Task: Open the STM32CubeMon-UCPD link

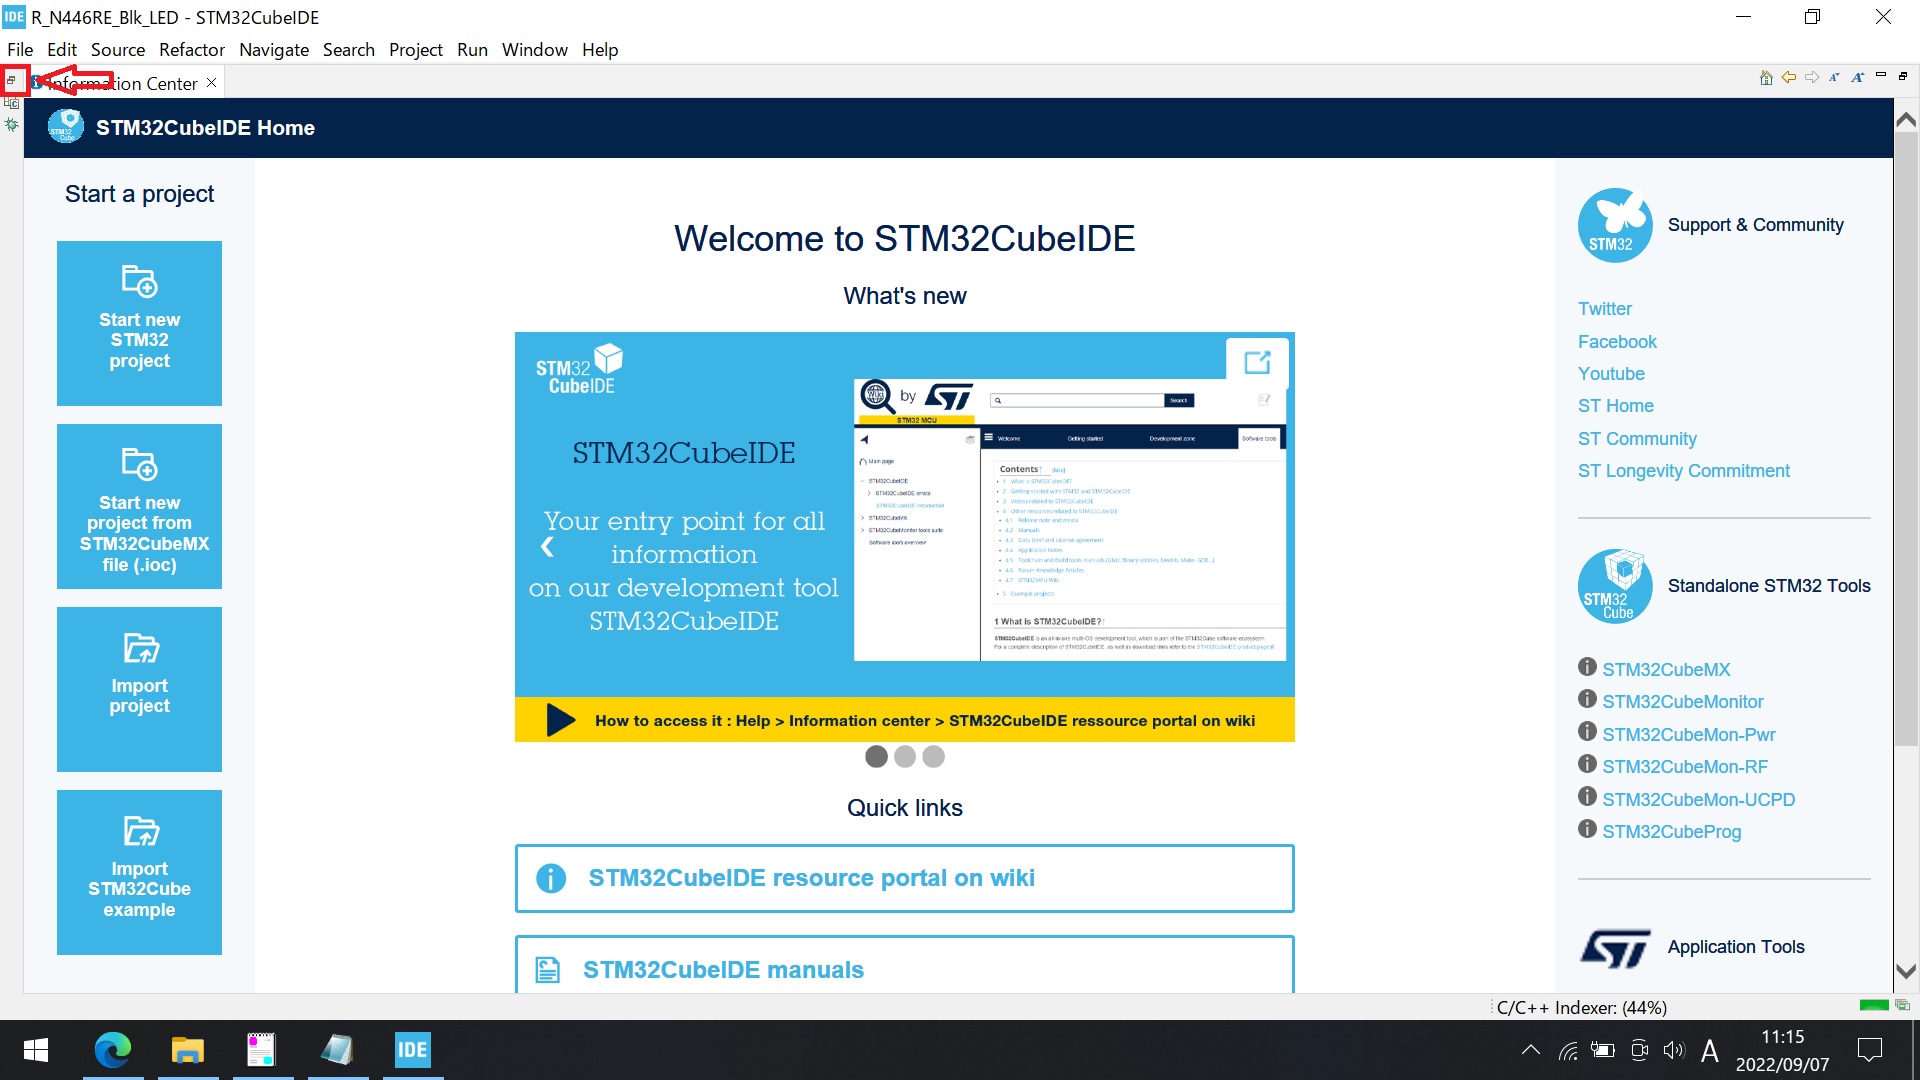Action: 1699,800
